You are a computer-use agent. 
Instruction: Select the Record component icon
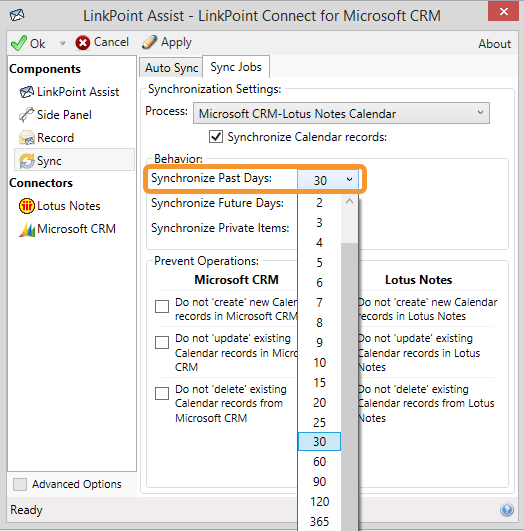(x=27, y=138)
